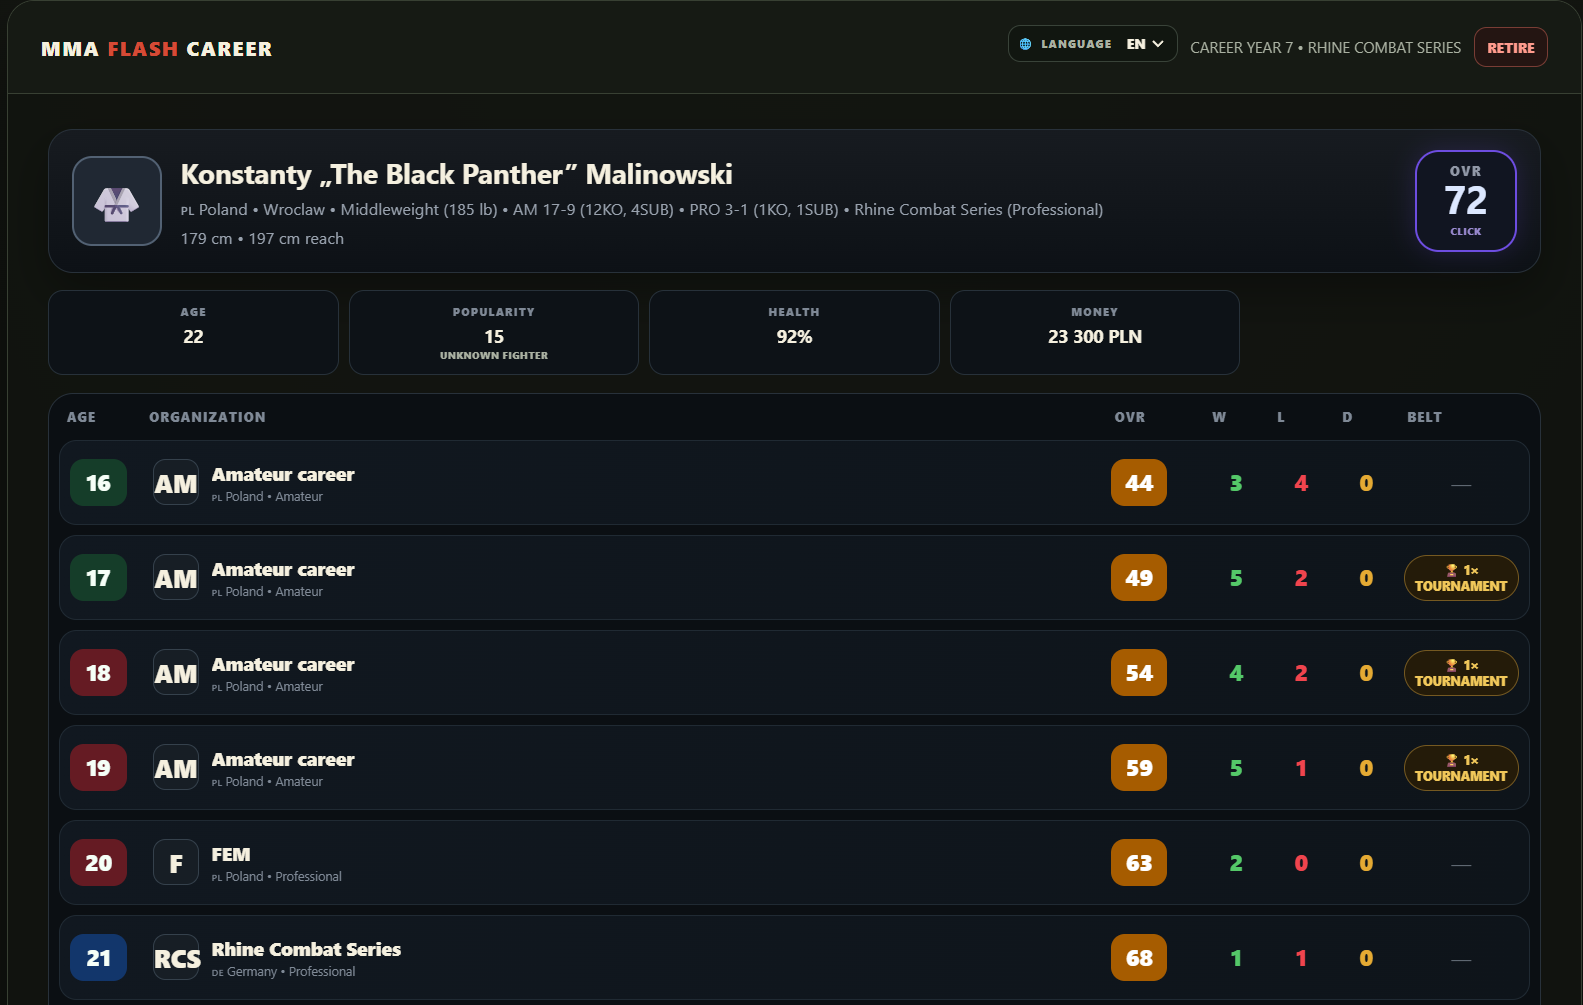Click the BELT column header
Screen dimensions: 1583x1005
point(1424,417)
